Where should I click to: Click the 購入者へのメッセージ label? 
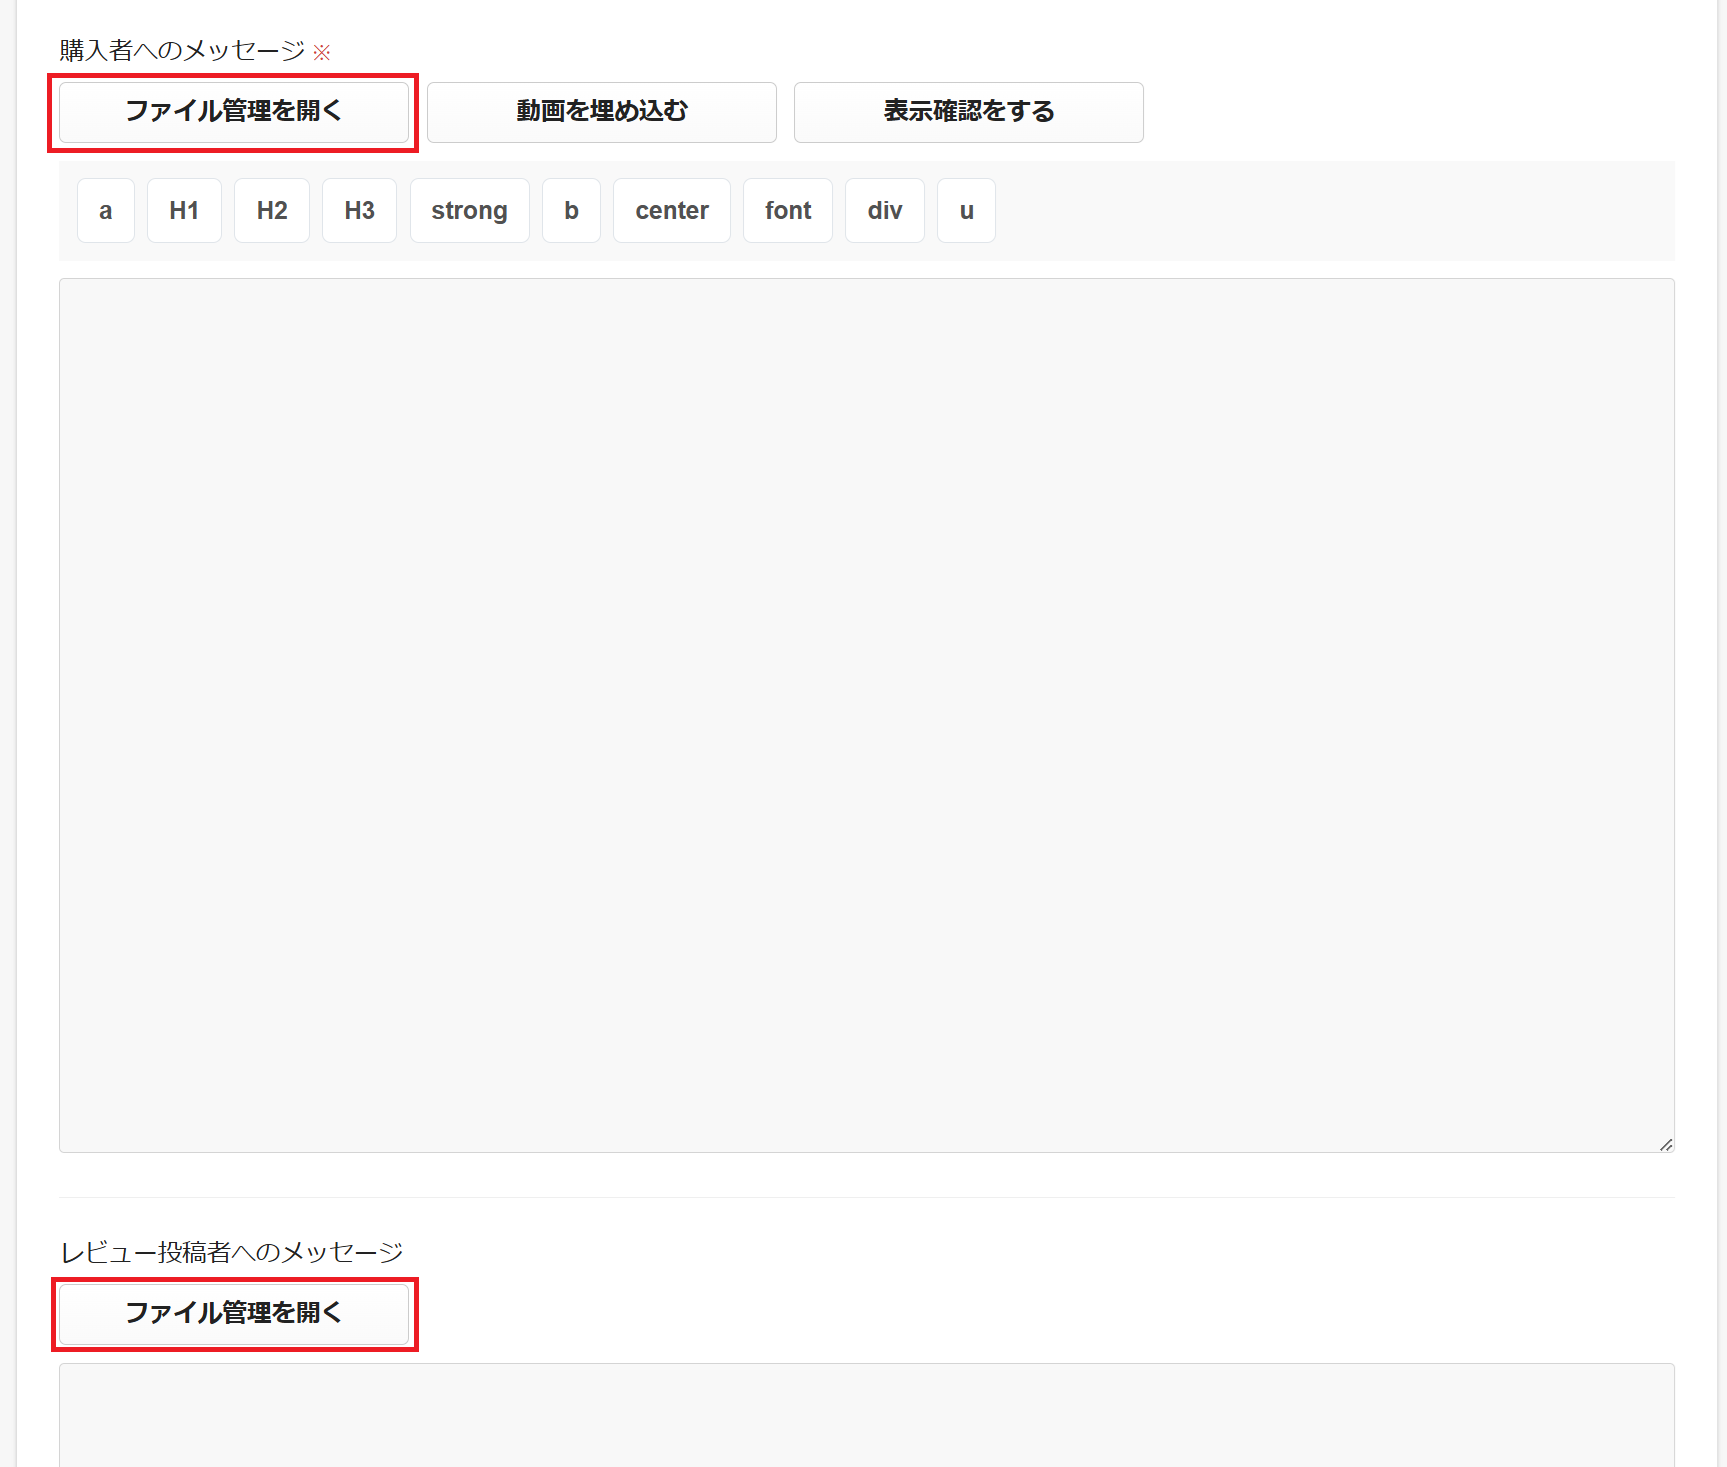(182, 51)
